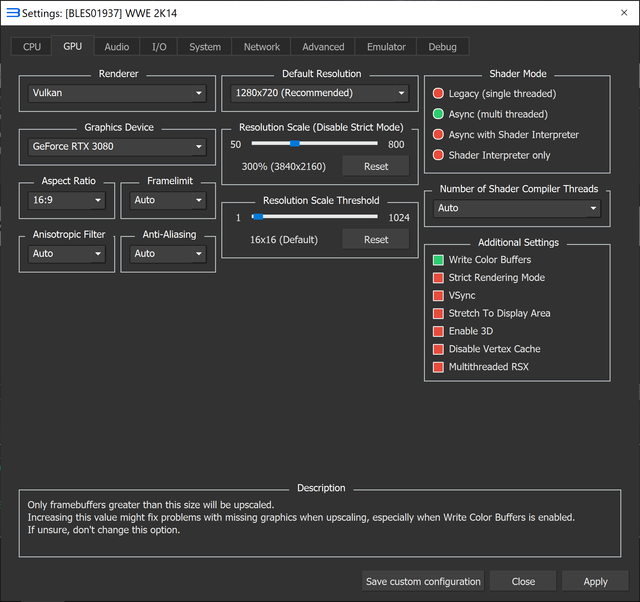Reset the Resolution Scale Threshold
This screenshot has height=602, width=640.
coord(376,239)
